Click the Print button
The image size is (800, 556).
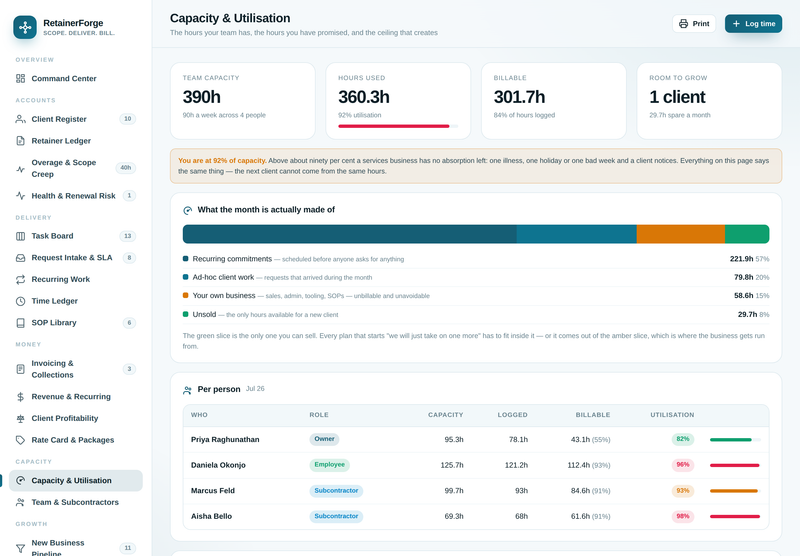click(x=694, y=24)
